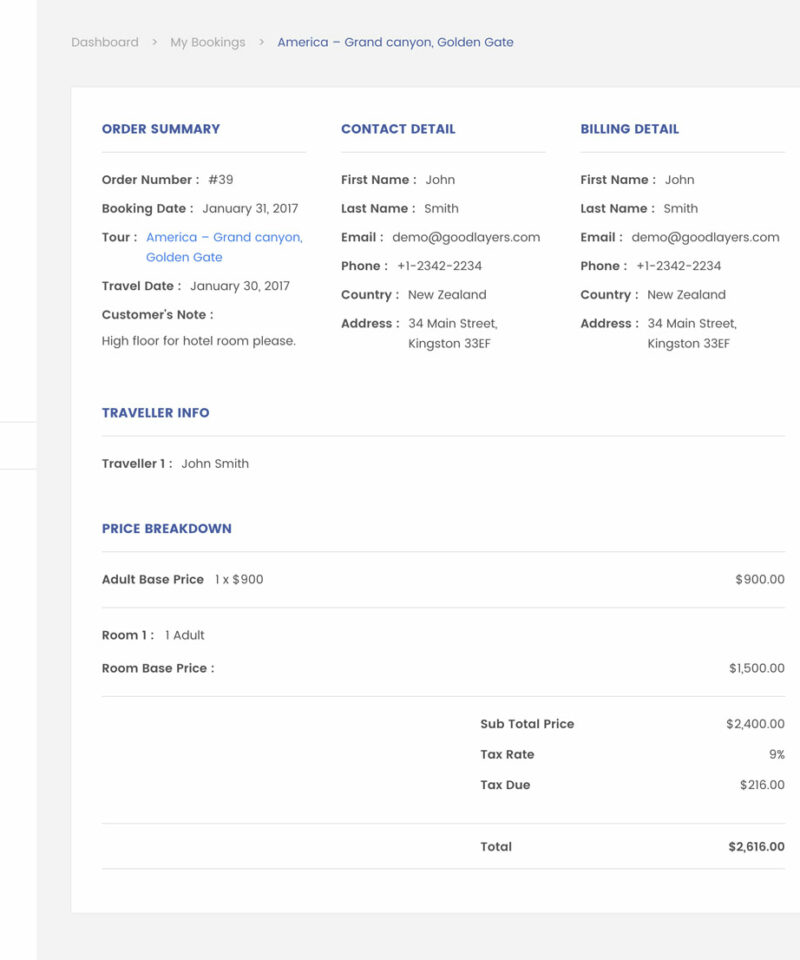Select the Contact Detail heading
The image size is (800, 960).
(x=398, y=129)
